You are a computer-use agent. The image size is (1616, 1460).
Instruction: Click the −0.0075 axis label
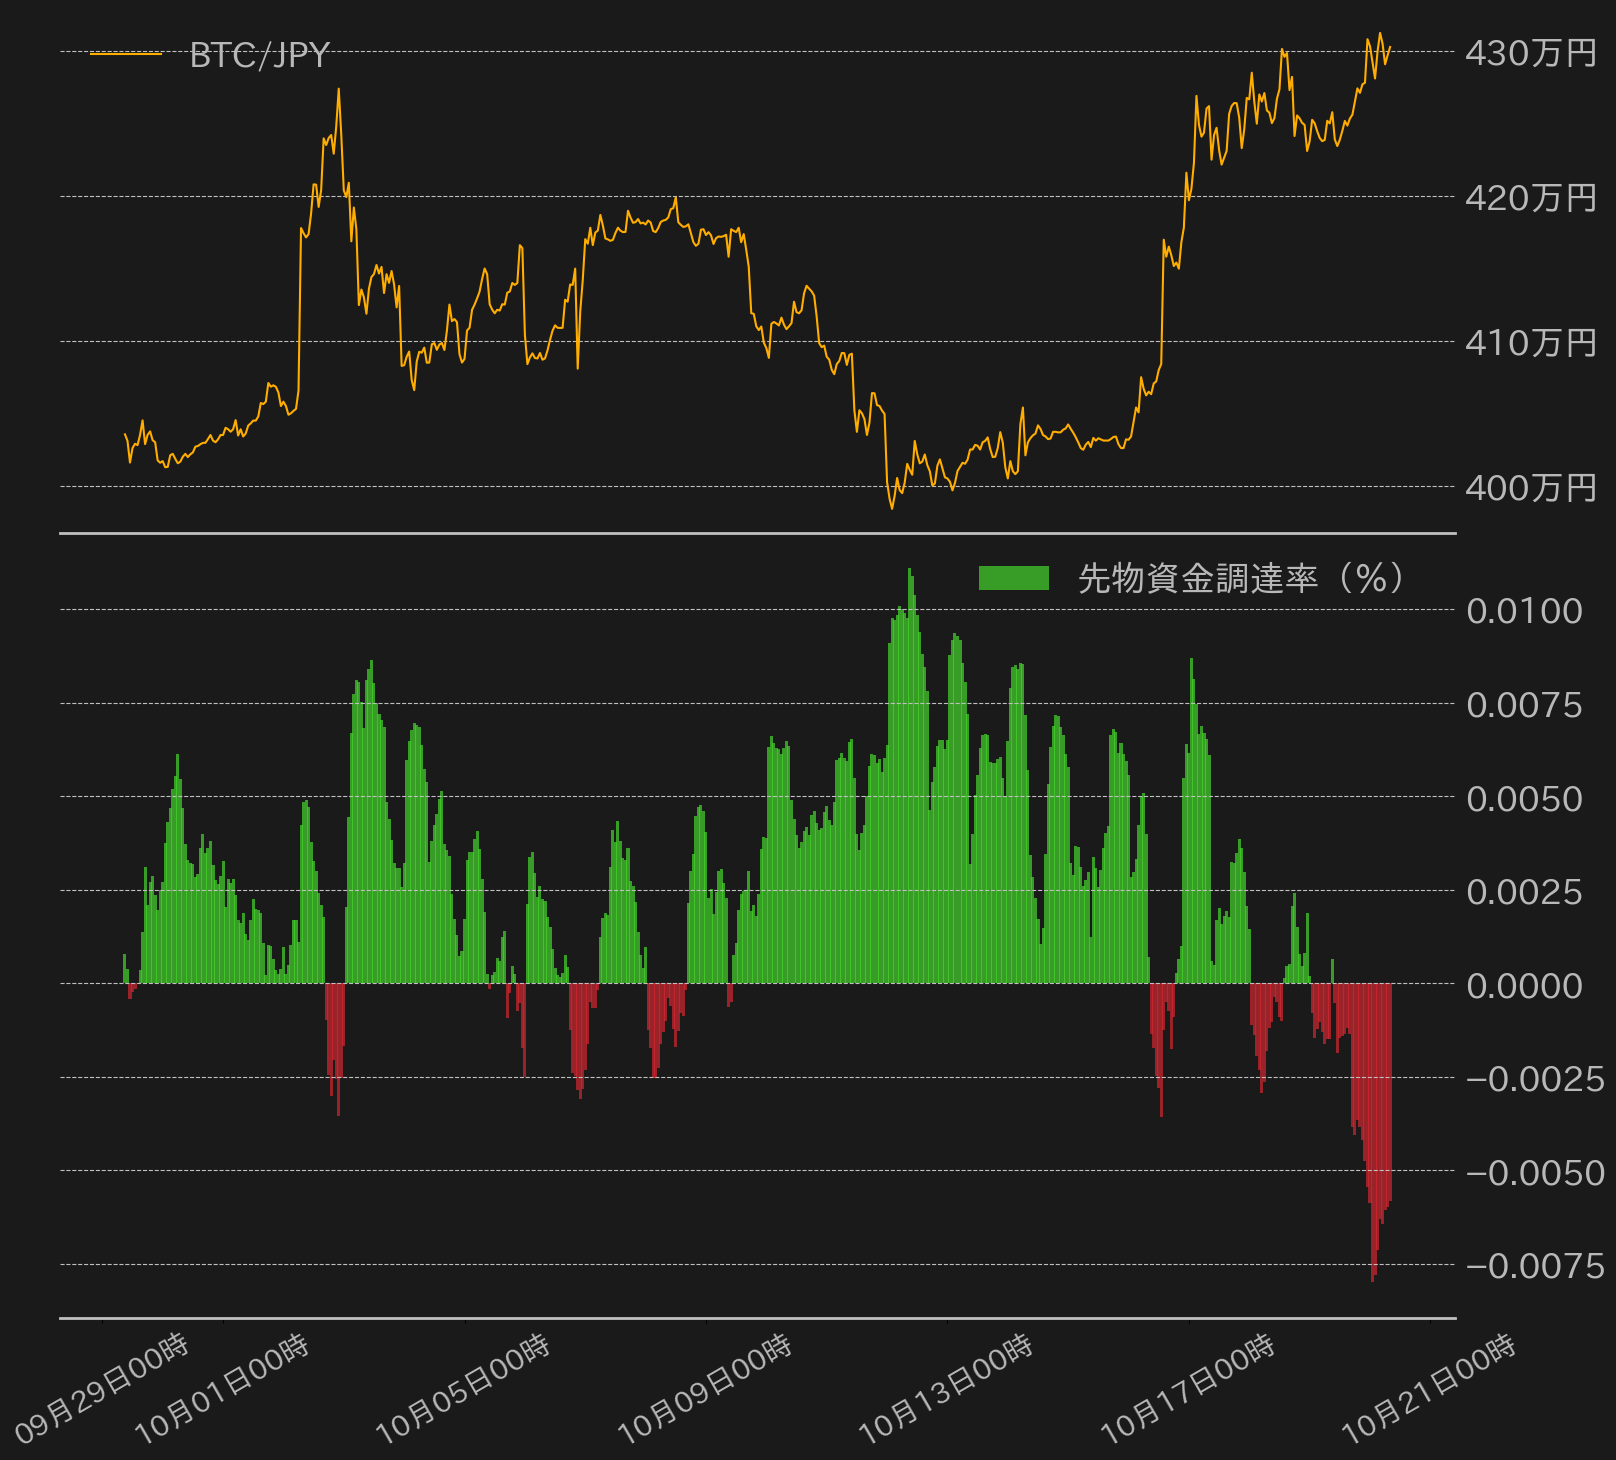point(1535,1266)
